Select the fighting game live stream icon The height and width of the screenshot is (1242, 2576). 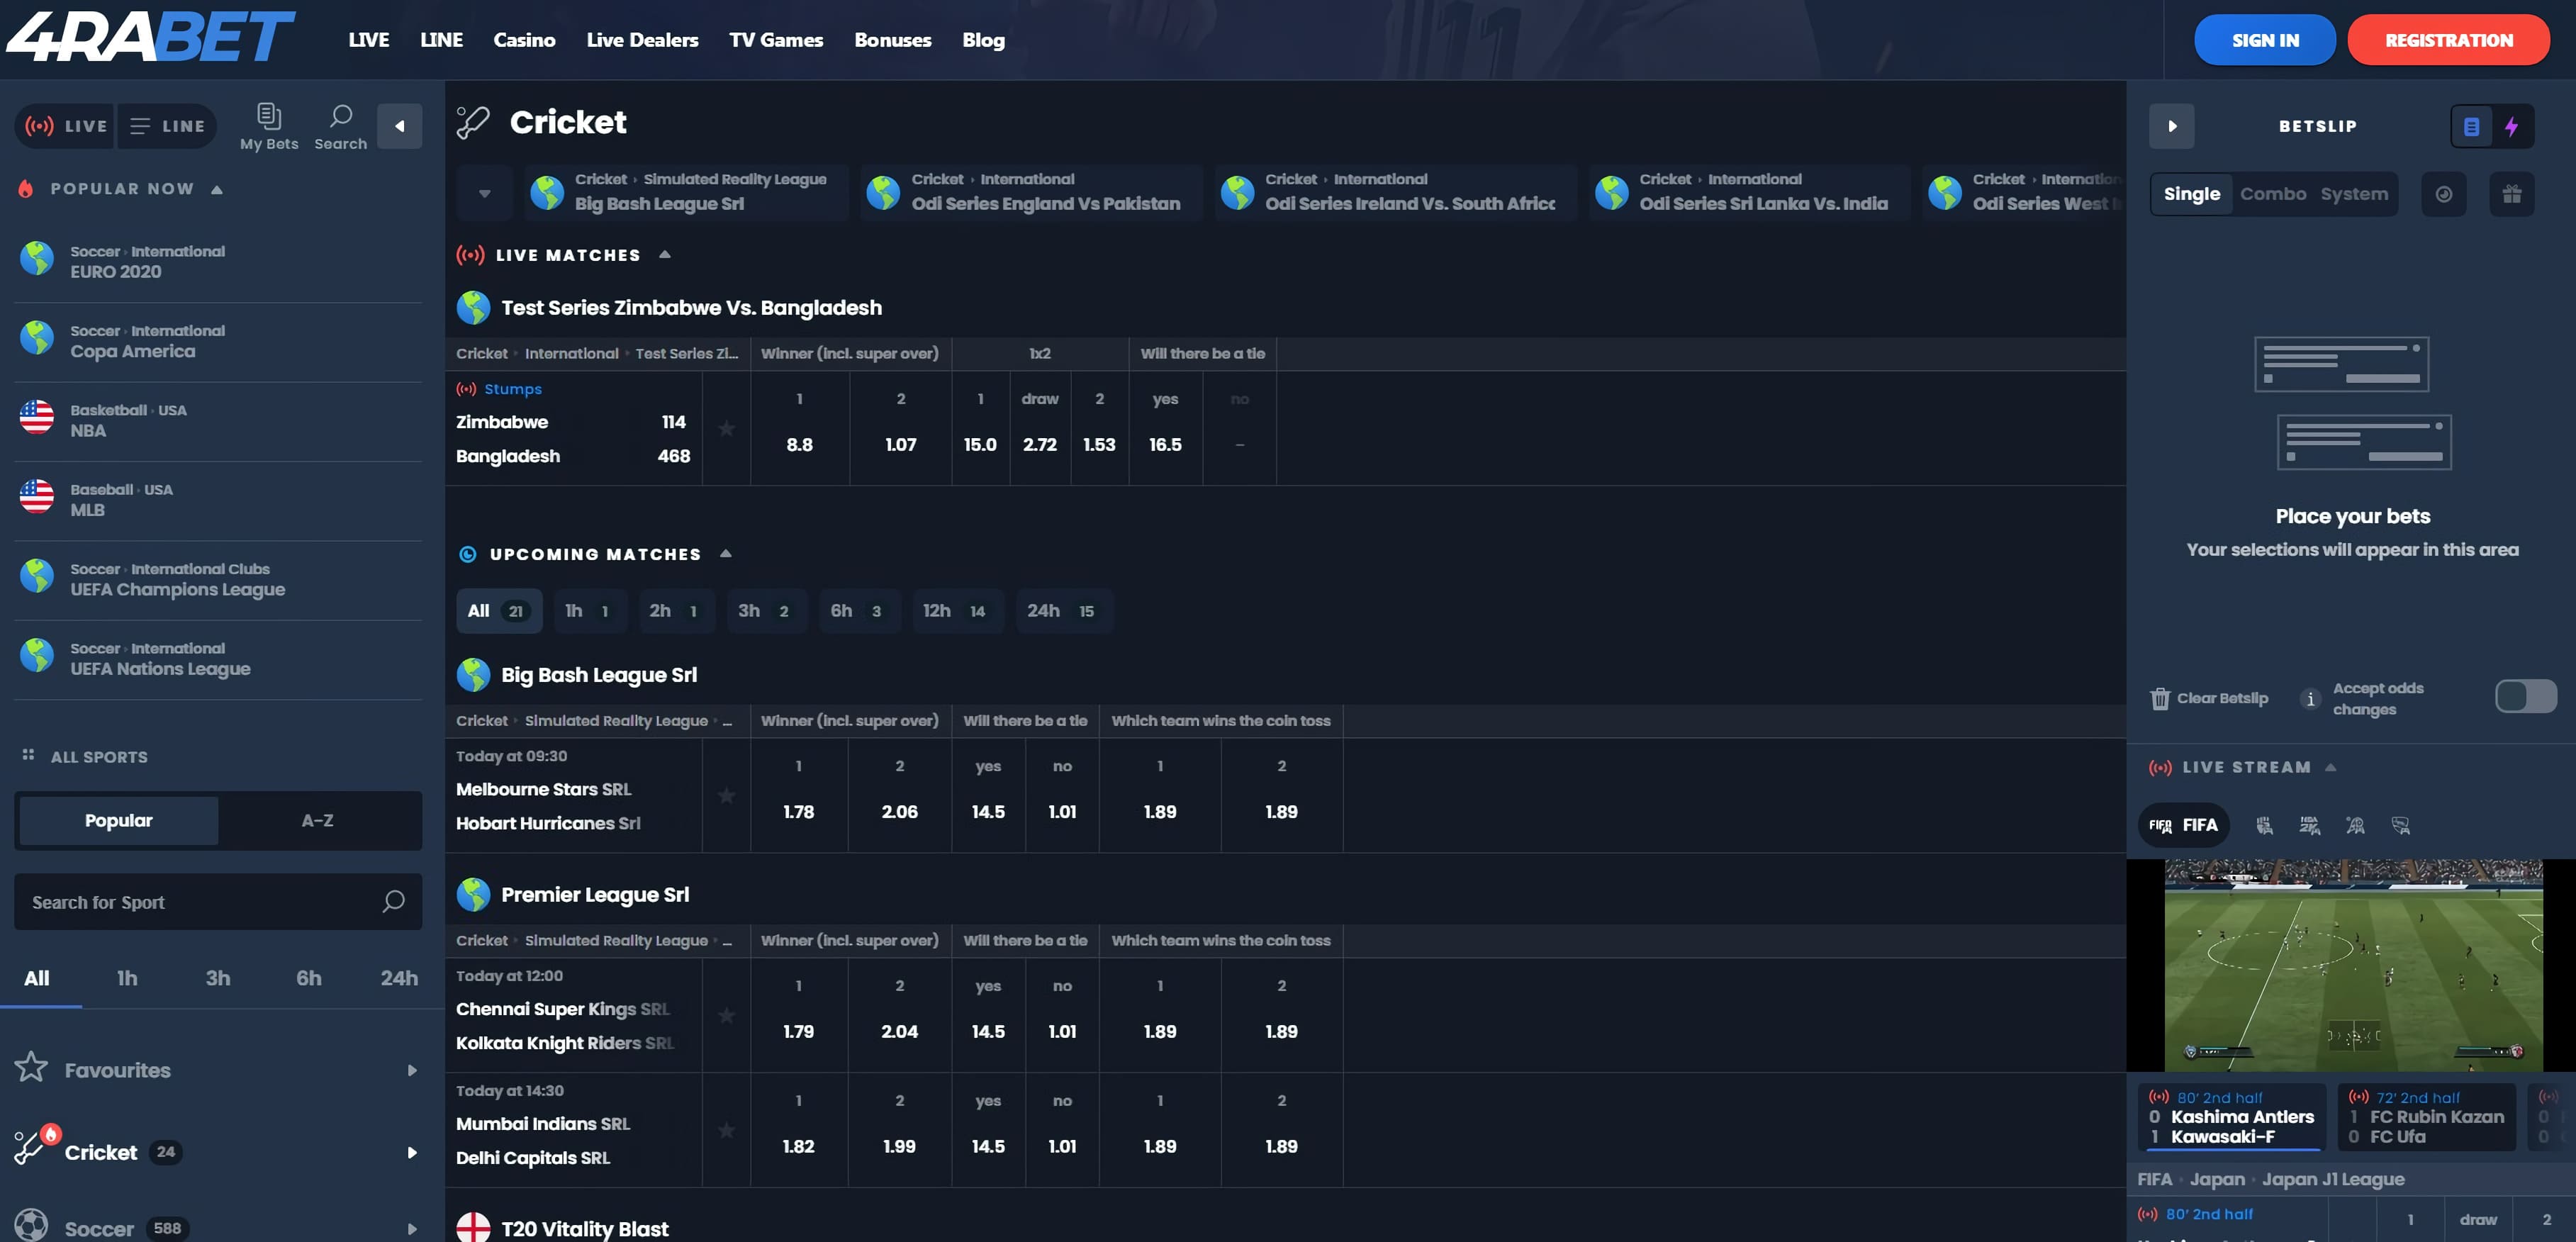2264,825
